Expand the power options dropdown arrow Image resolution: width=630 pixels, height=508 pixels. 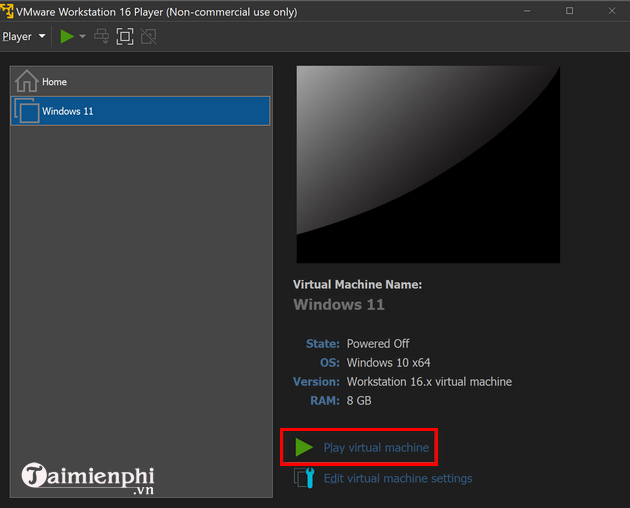pyautogui.click(x=82, y=37)
